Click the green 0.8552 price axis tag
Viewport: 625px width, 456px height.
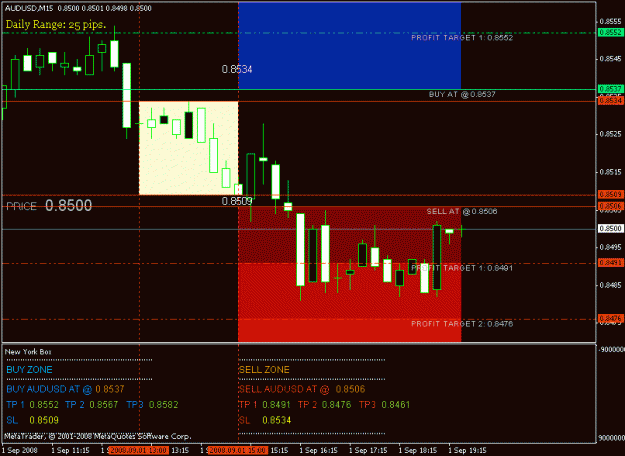click(610, 33)
